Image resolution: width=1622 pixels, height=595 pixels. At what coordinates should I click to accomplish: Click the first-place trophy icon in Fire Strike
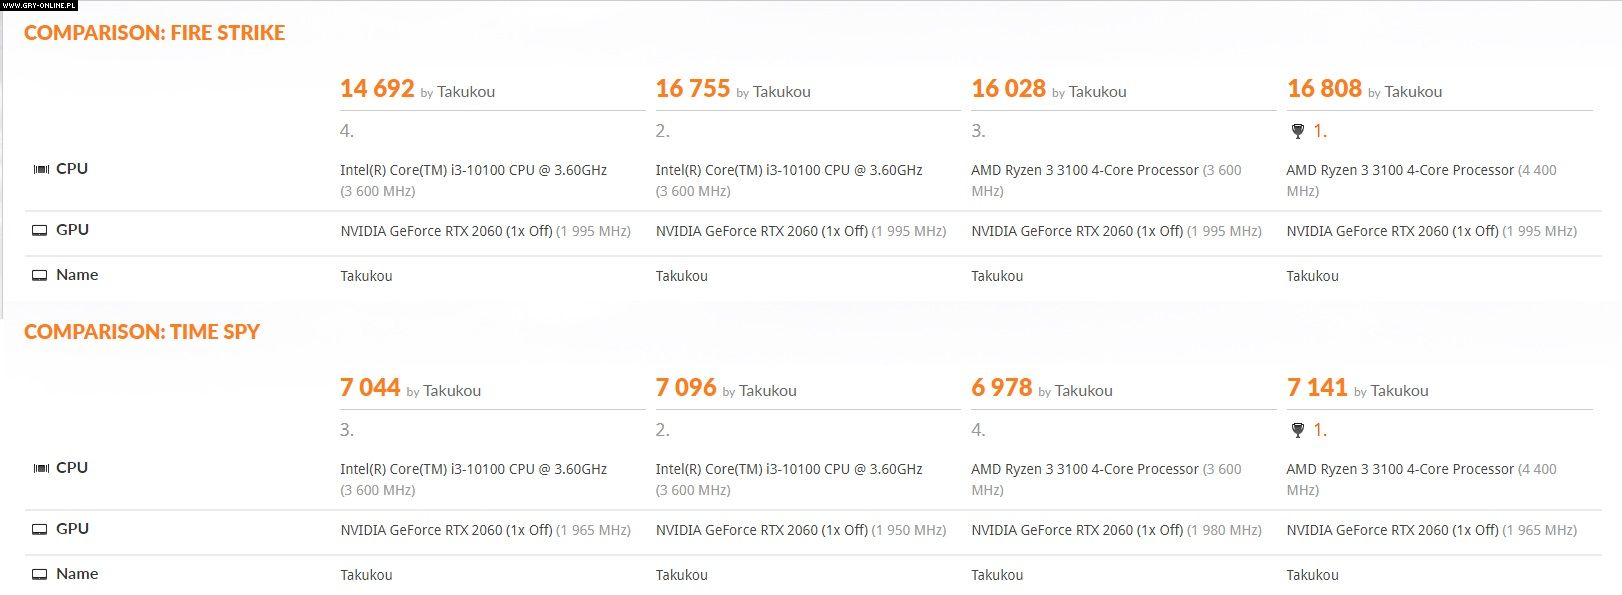point(1298,131)
